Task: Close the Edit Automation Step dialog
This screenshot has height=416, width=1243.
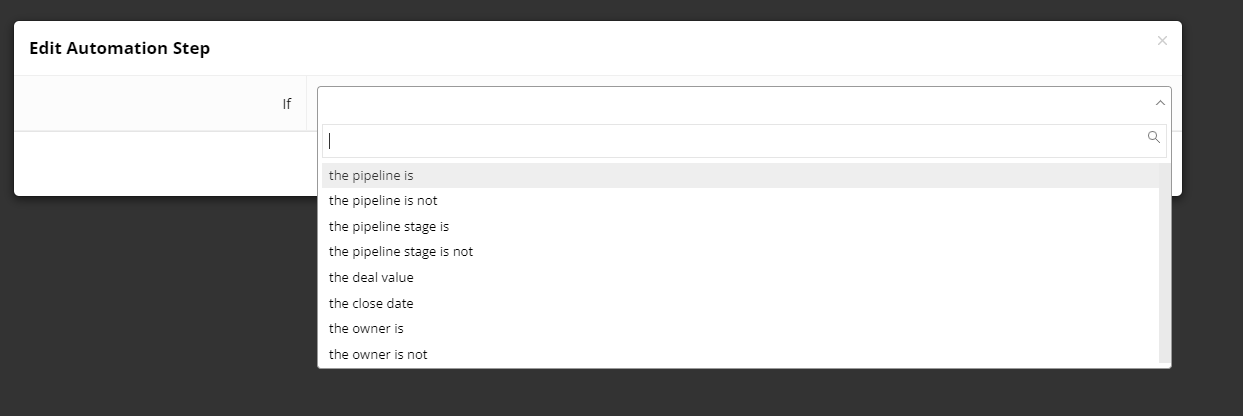Action: coord(1161,41)
